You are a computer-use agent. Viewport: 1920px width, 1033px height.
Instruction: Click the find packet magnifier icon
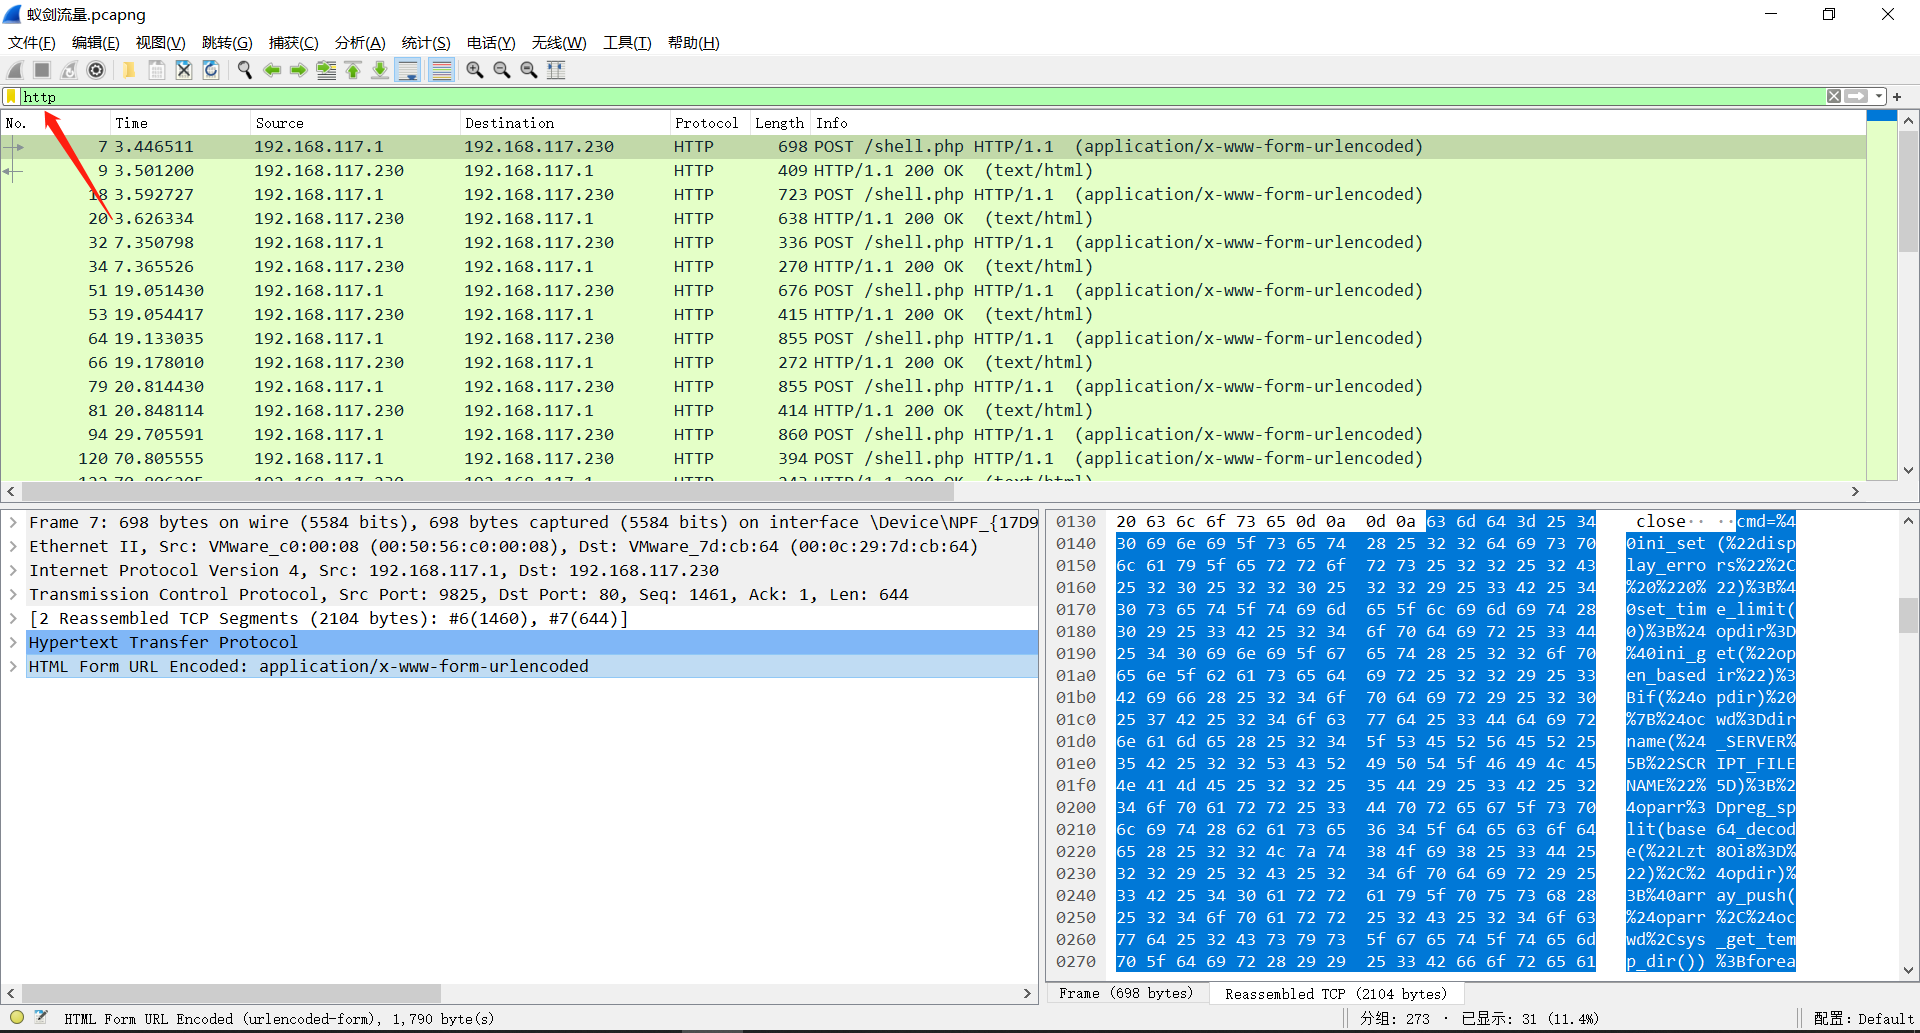pos(244,70)
